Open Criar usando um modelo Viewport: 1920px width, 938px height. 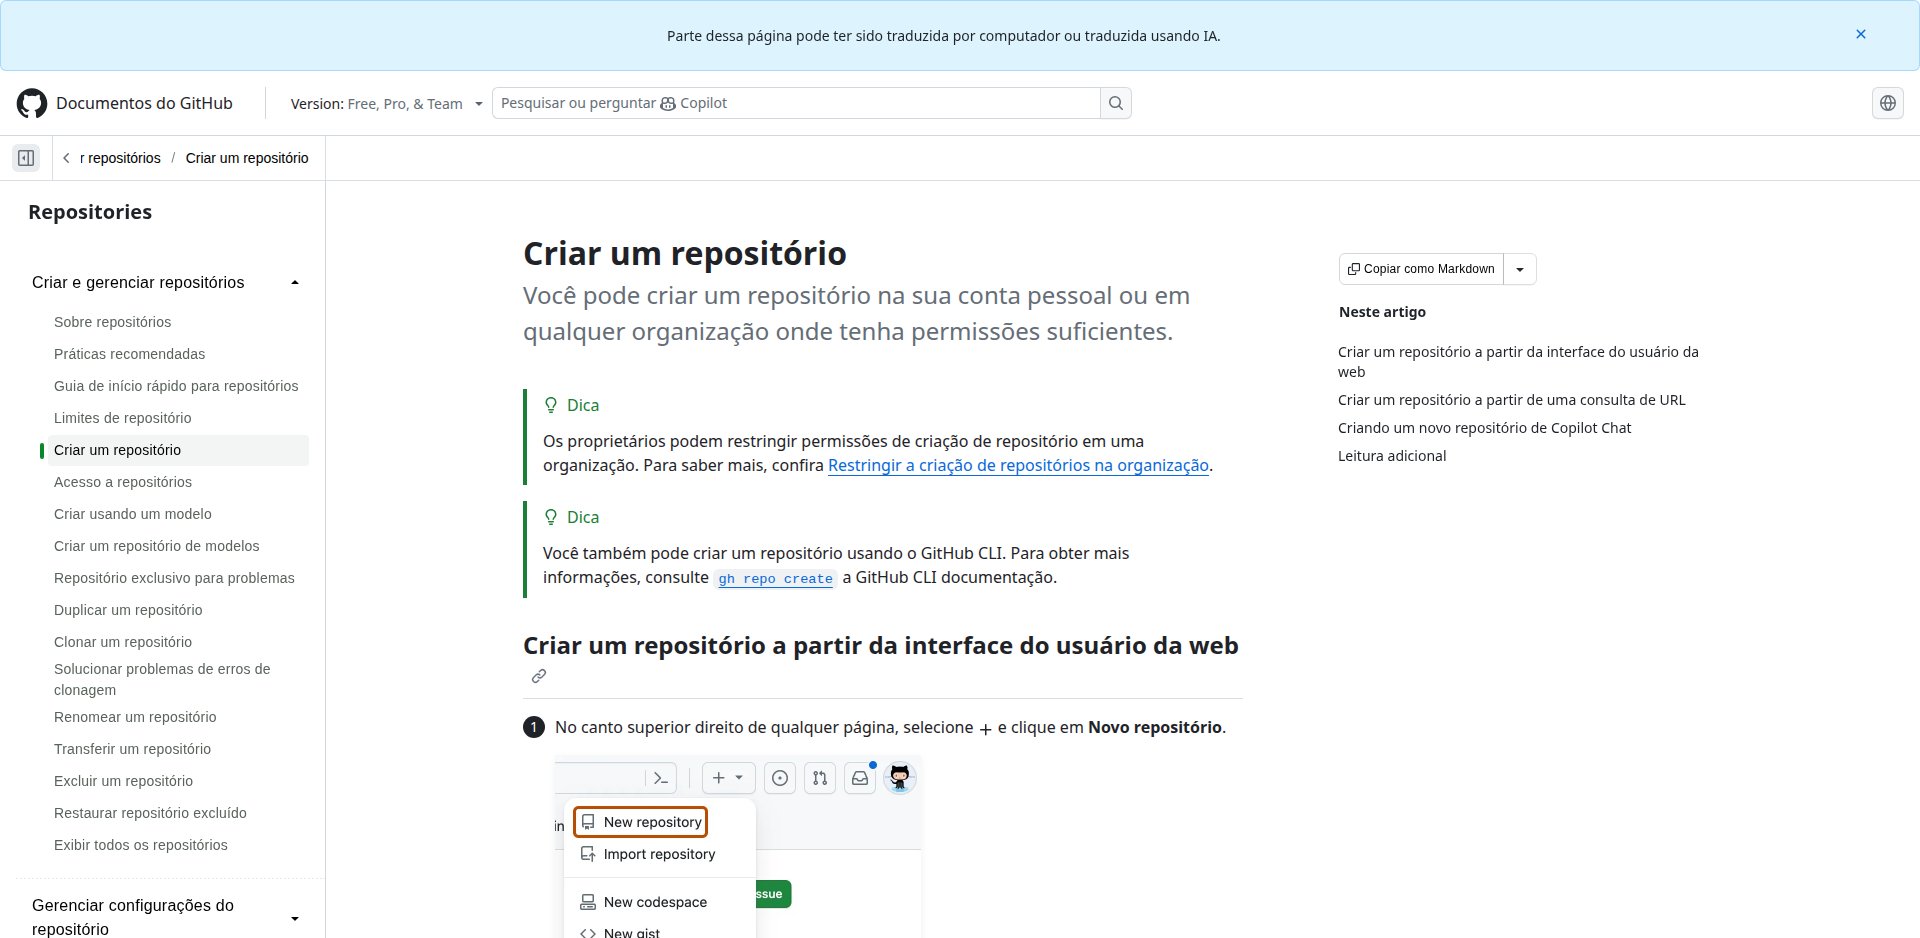(x=133, y=514)
